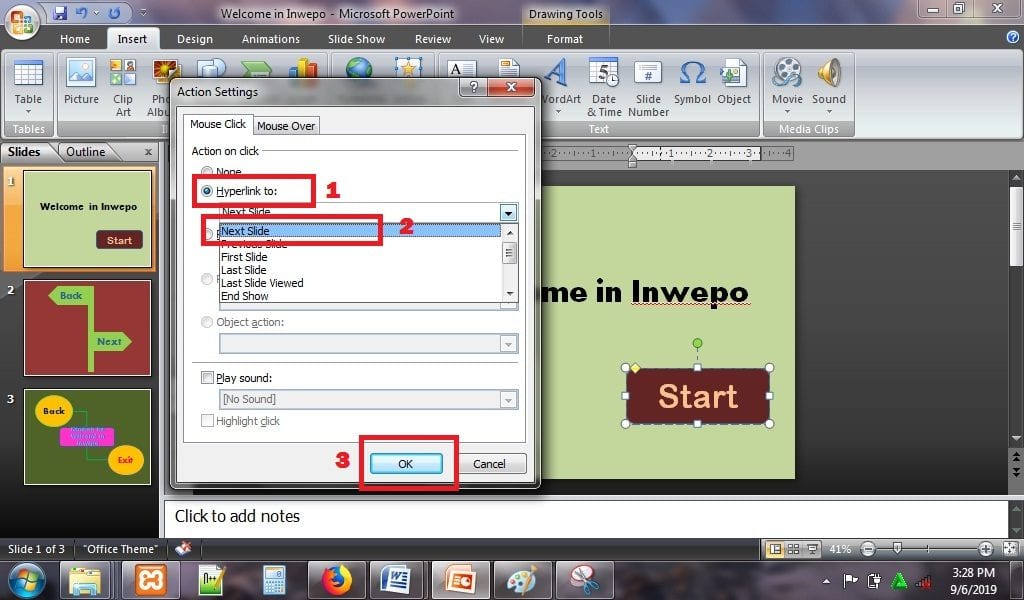
Task: Click the zoom in plus icon
Action: point(986,549)
